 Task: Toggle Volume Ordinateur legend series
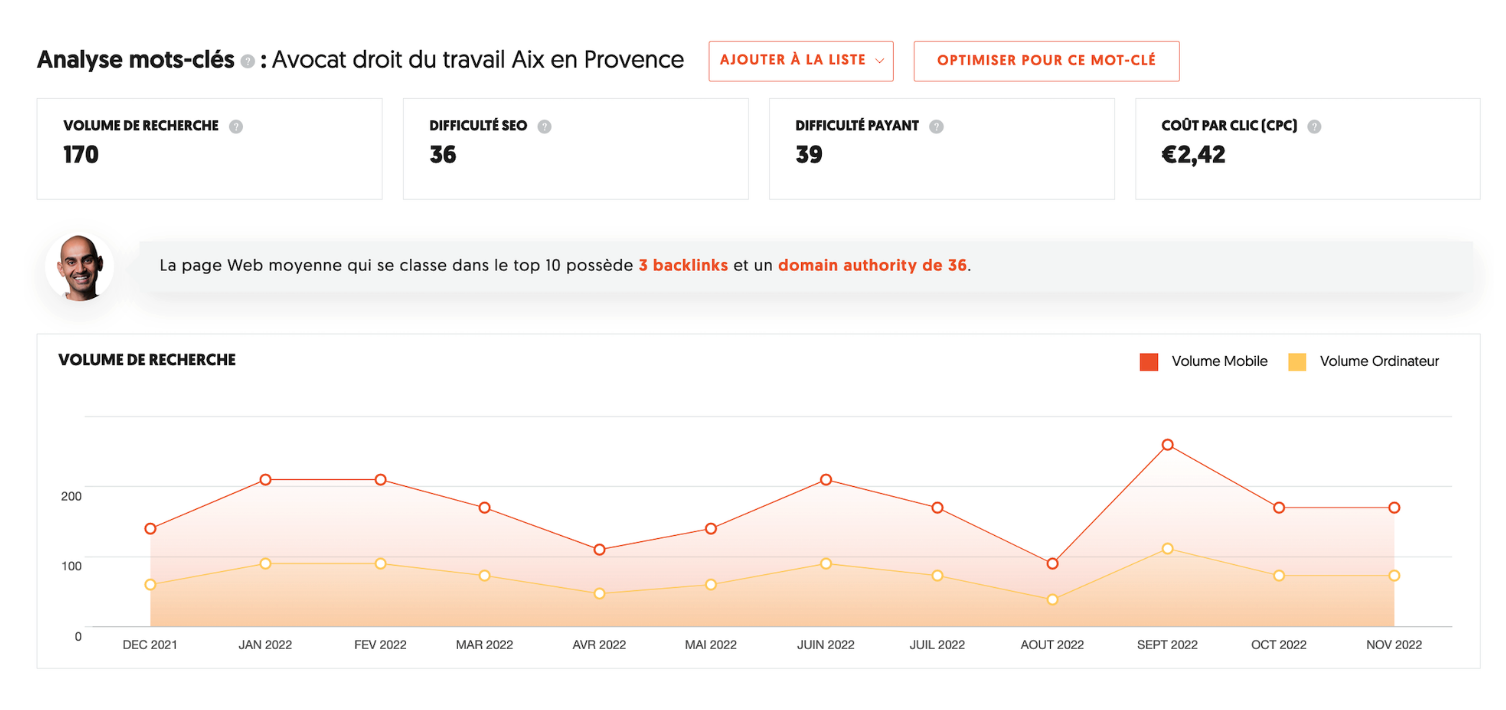point(1363,362)
